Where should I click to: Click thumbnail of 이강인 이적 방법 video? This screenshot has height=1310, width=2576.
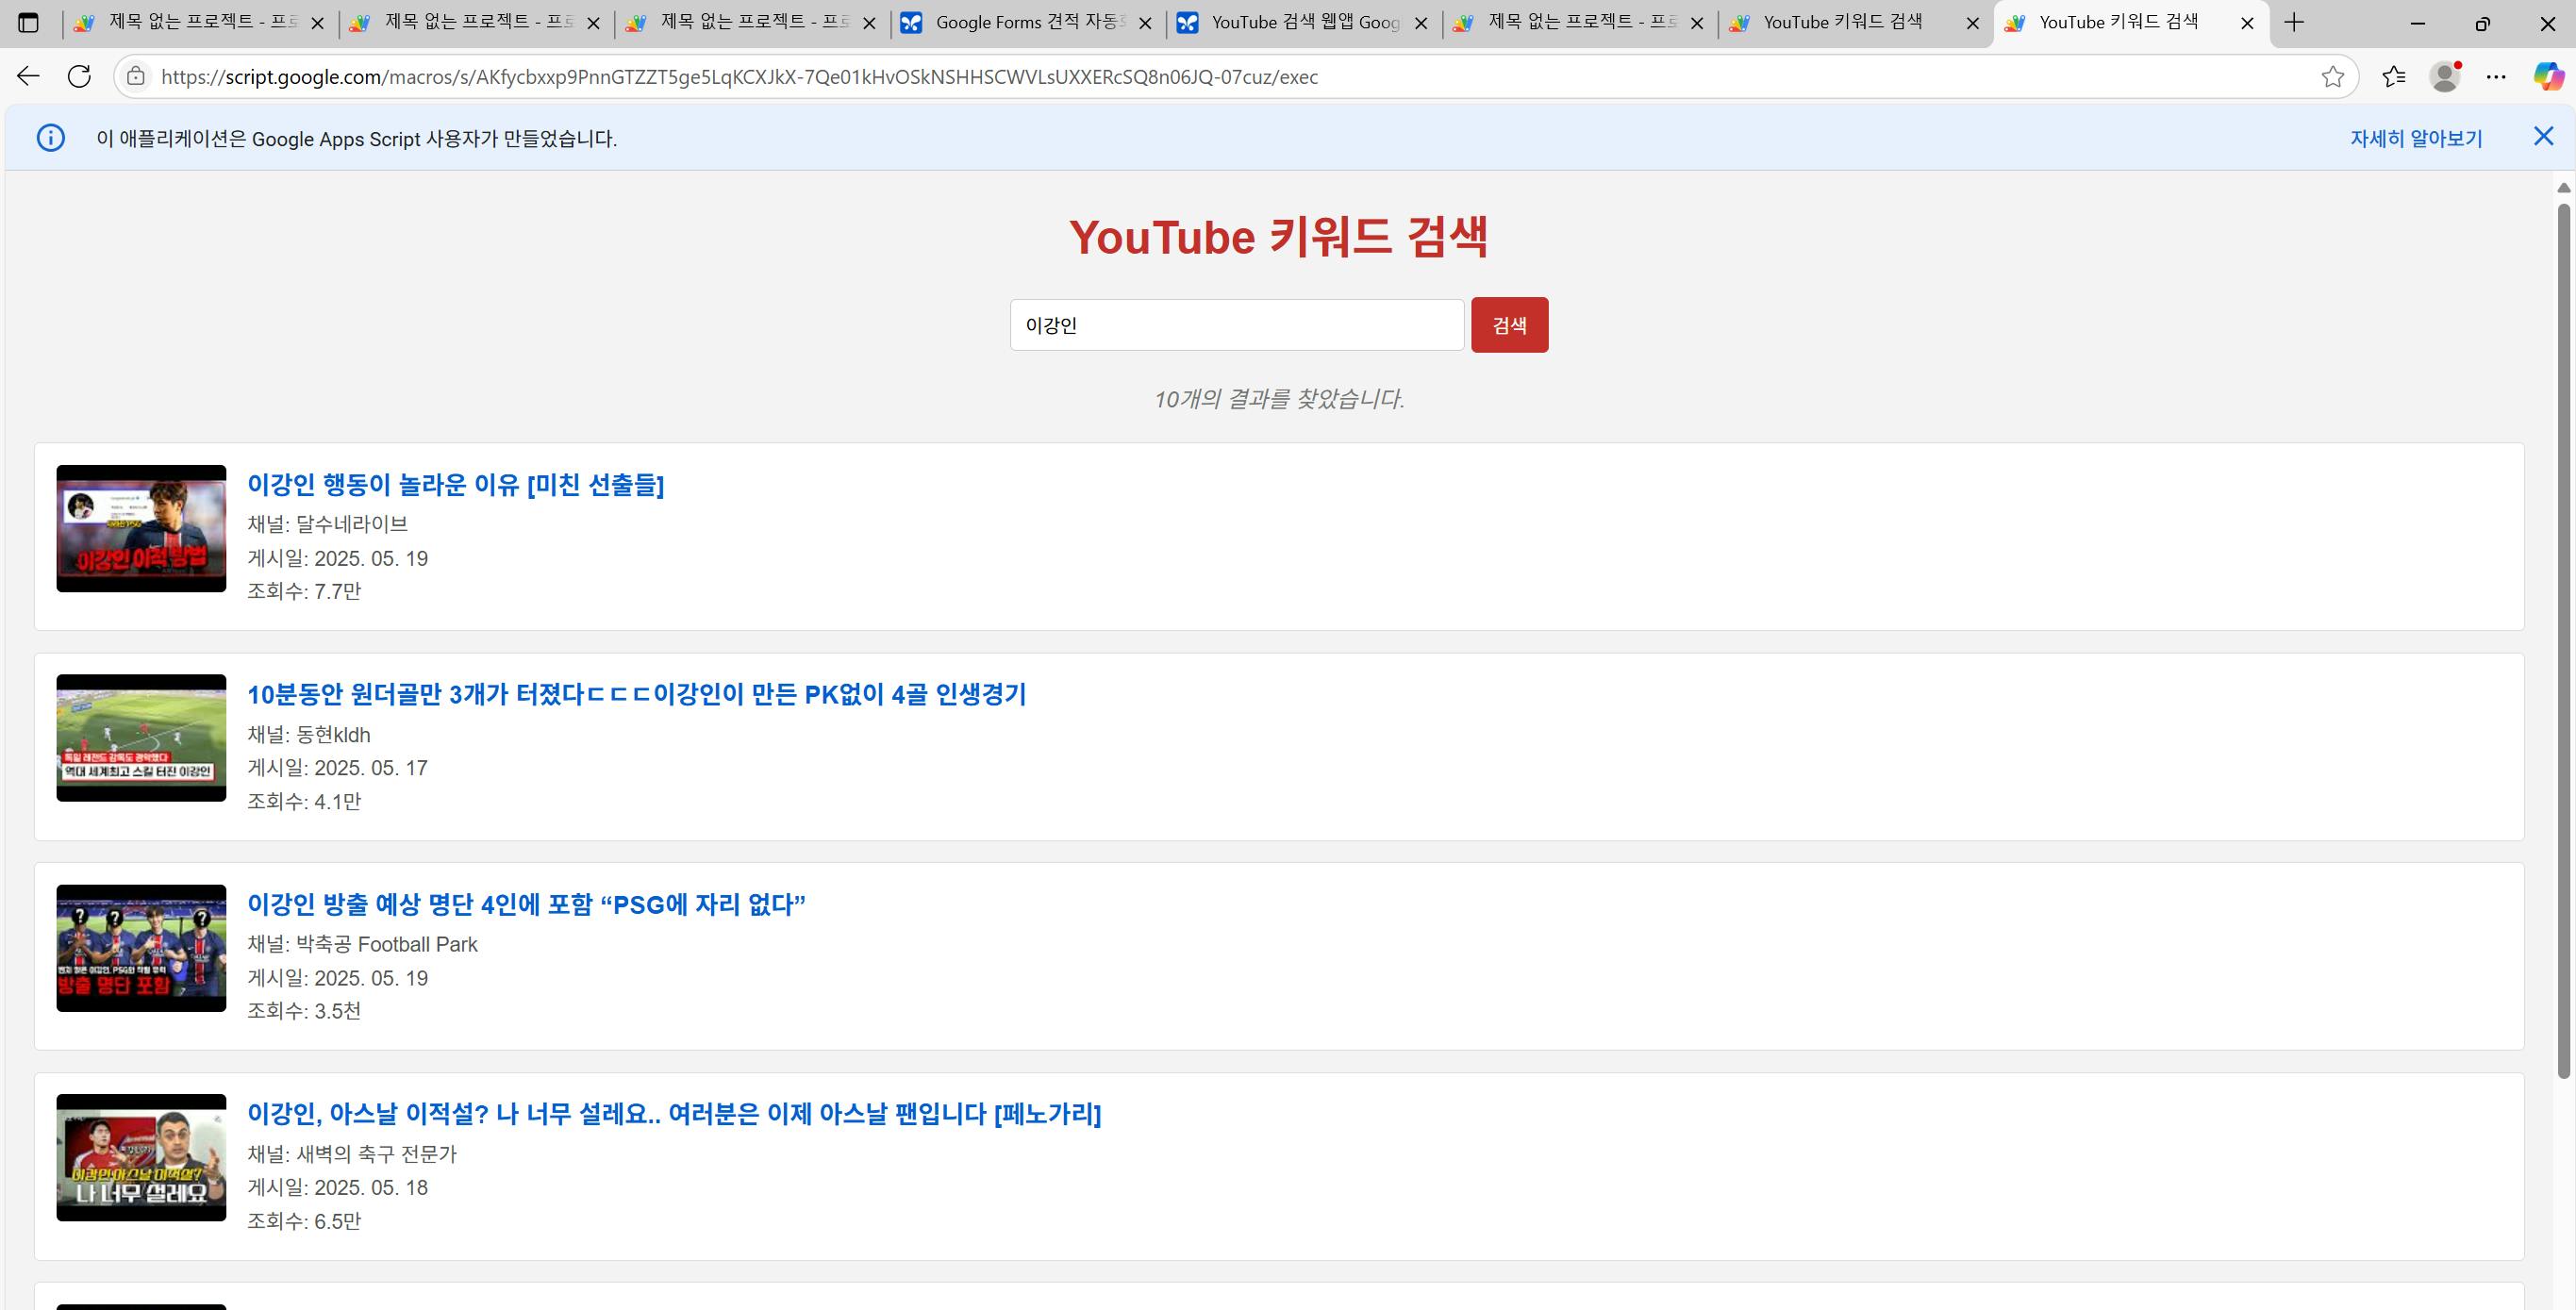tap(141, 528)
